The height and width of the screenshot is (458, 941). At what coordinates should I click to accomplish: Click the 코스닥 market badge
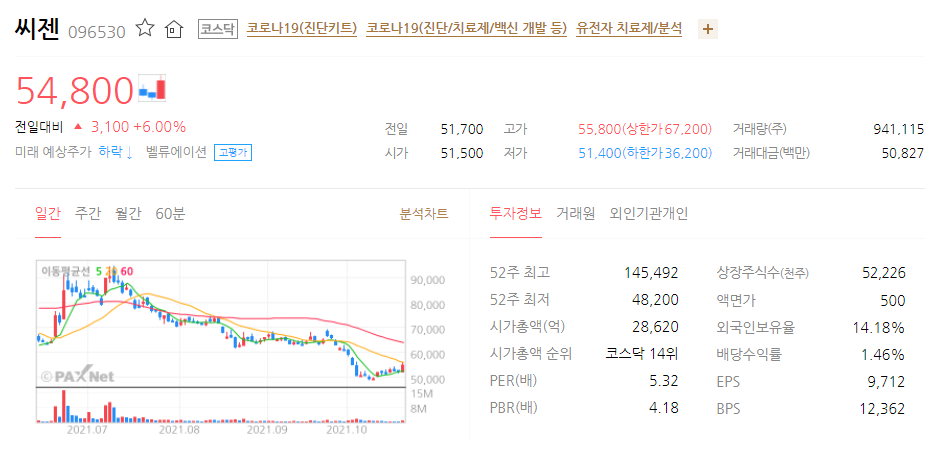pyautogui.click(x=218, y=29)
